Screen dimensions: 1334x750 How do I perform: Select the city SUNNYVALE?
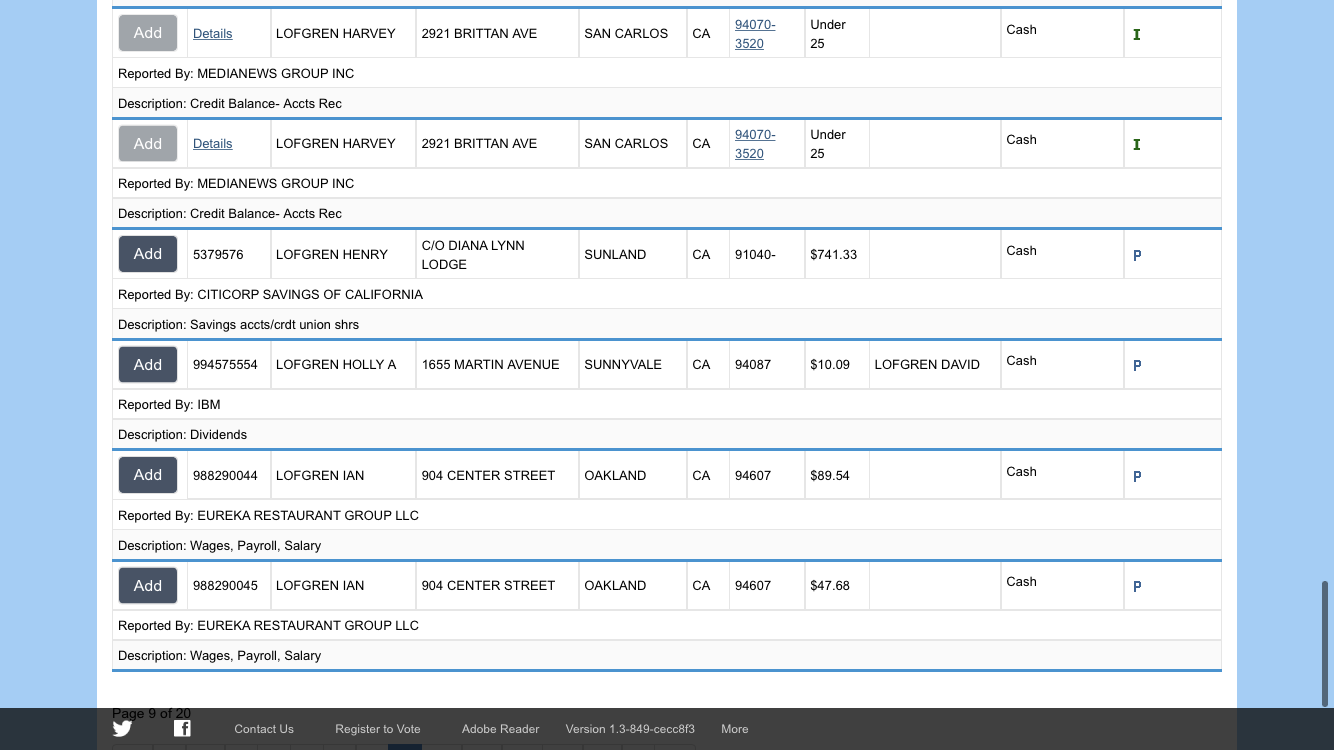[623, 365]
